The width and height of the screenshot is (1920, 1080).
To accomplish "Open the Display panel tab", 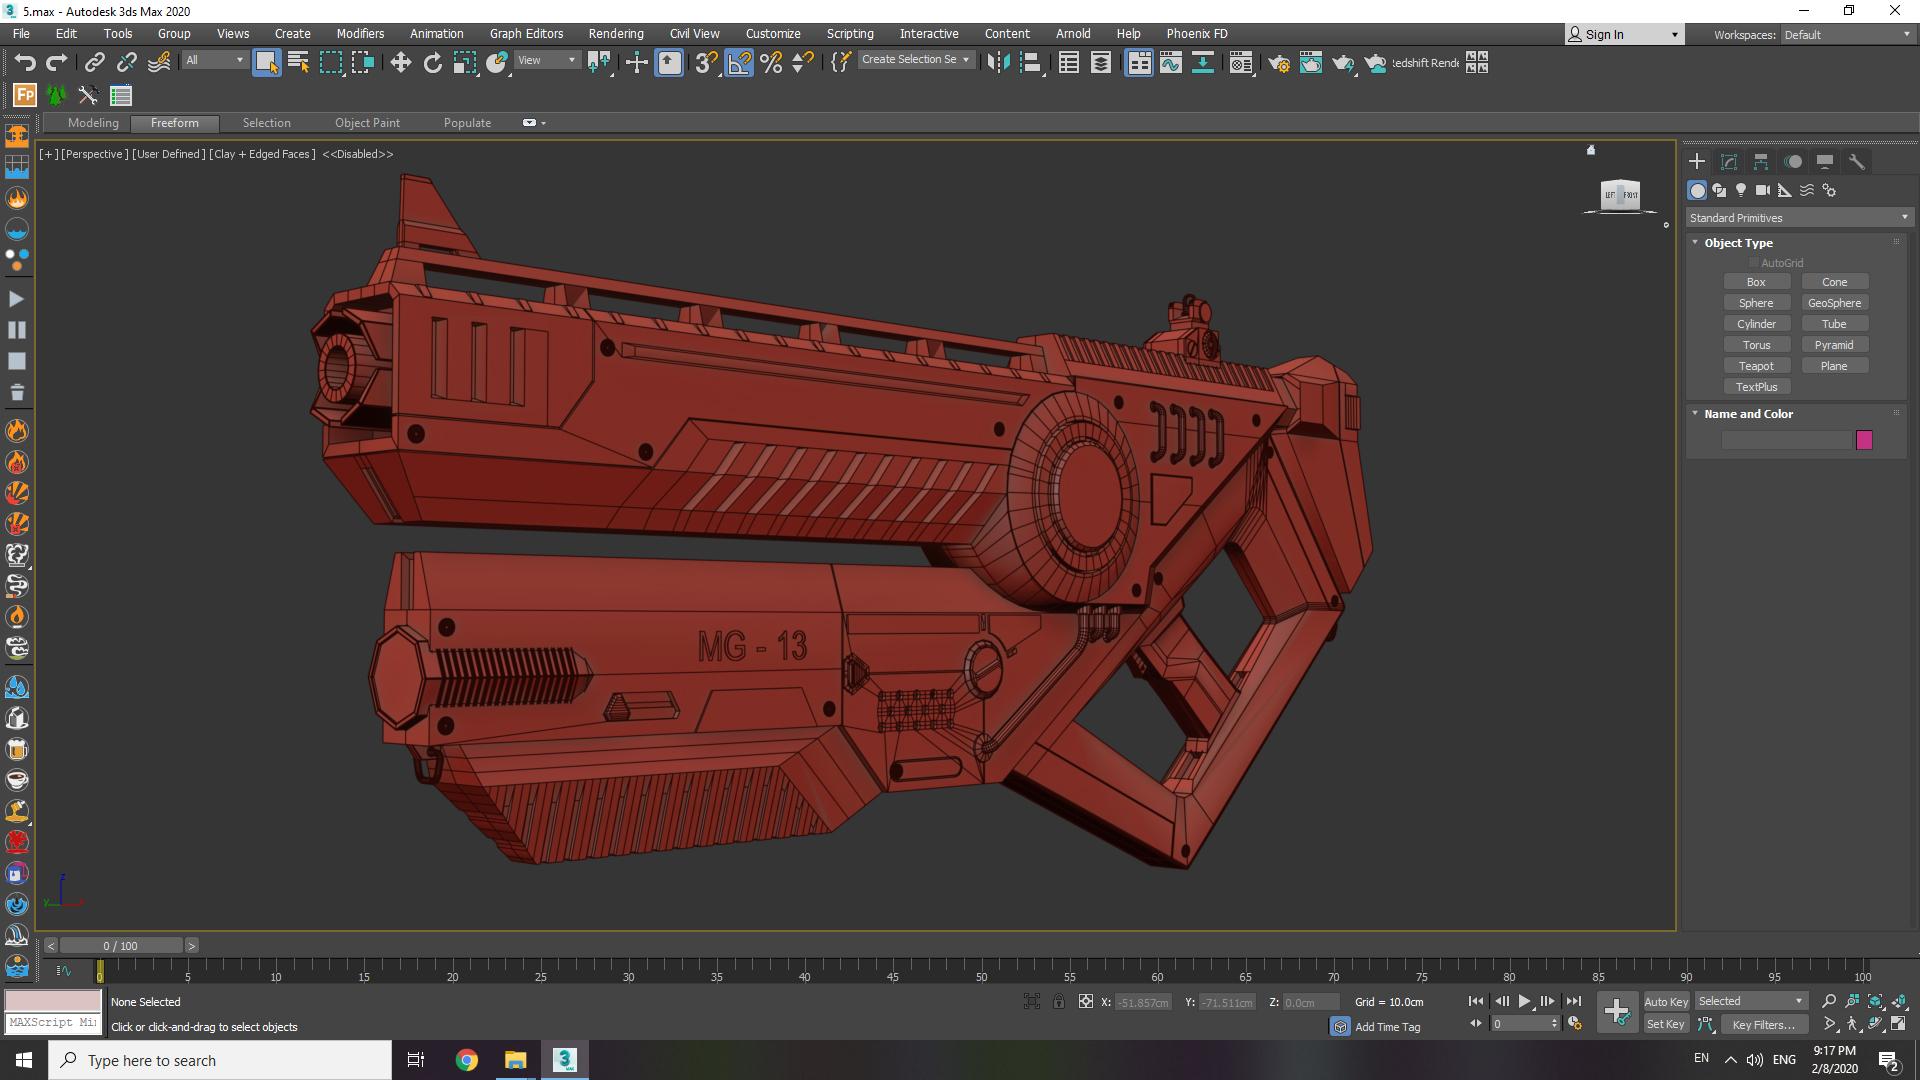I will click(1825, 161).
